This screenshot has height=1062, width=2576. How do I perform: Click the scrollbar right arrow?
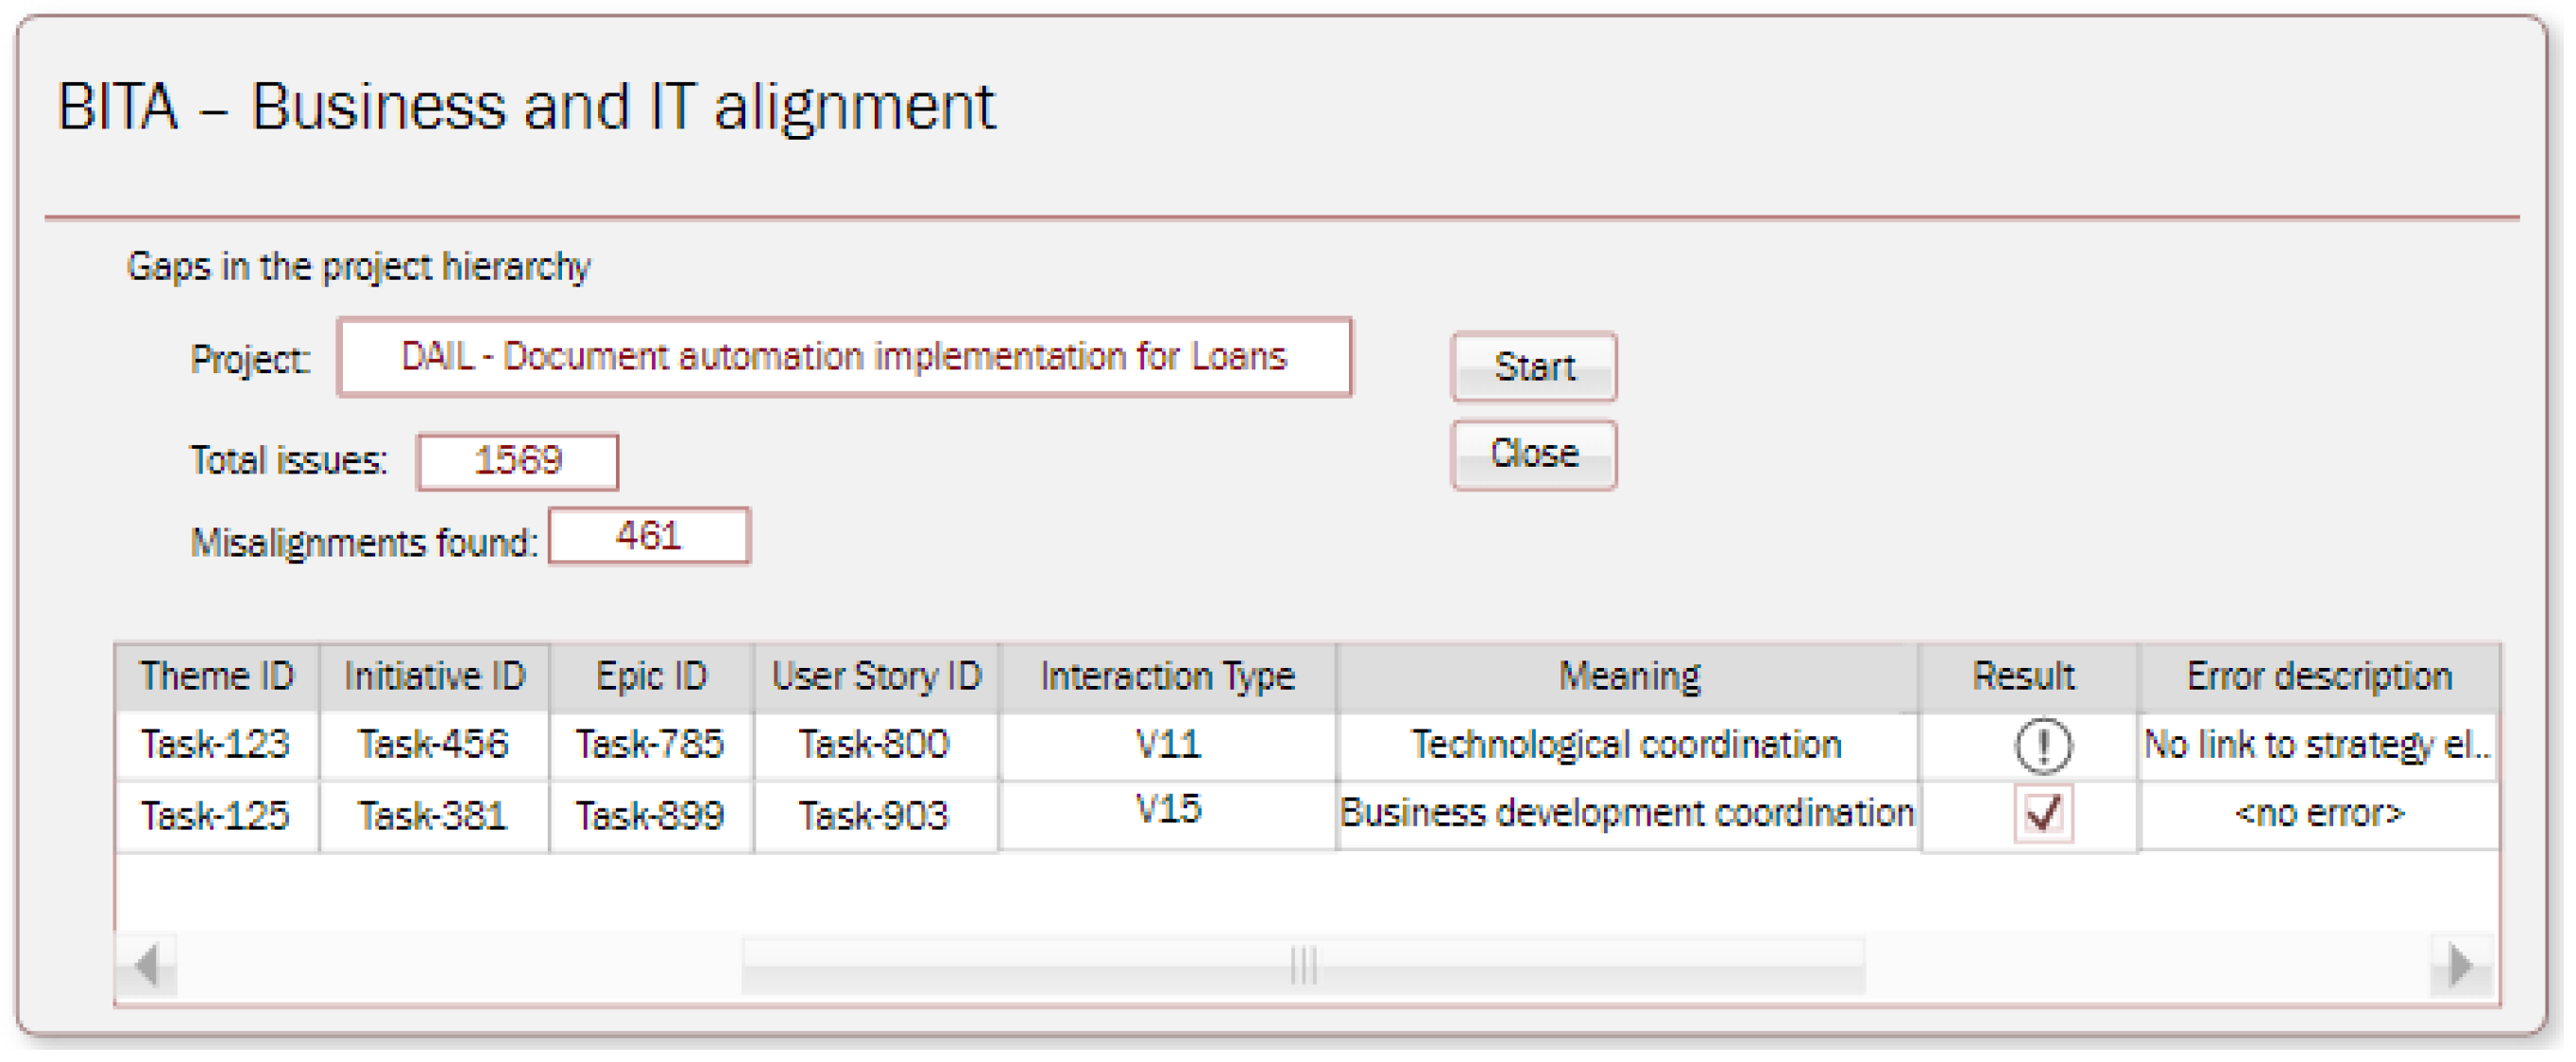pyautogui.click(x=2461, y=967)
